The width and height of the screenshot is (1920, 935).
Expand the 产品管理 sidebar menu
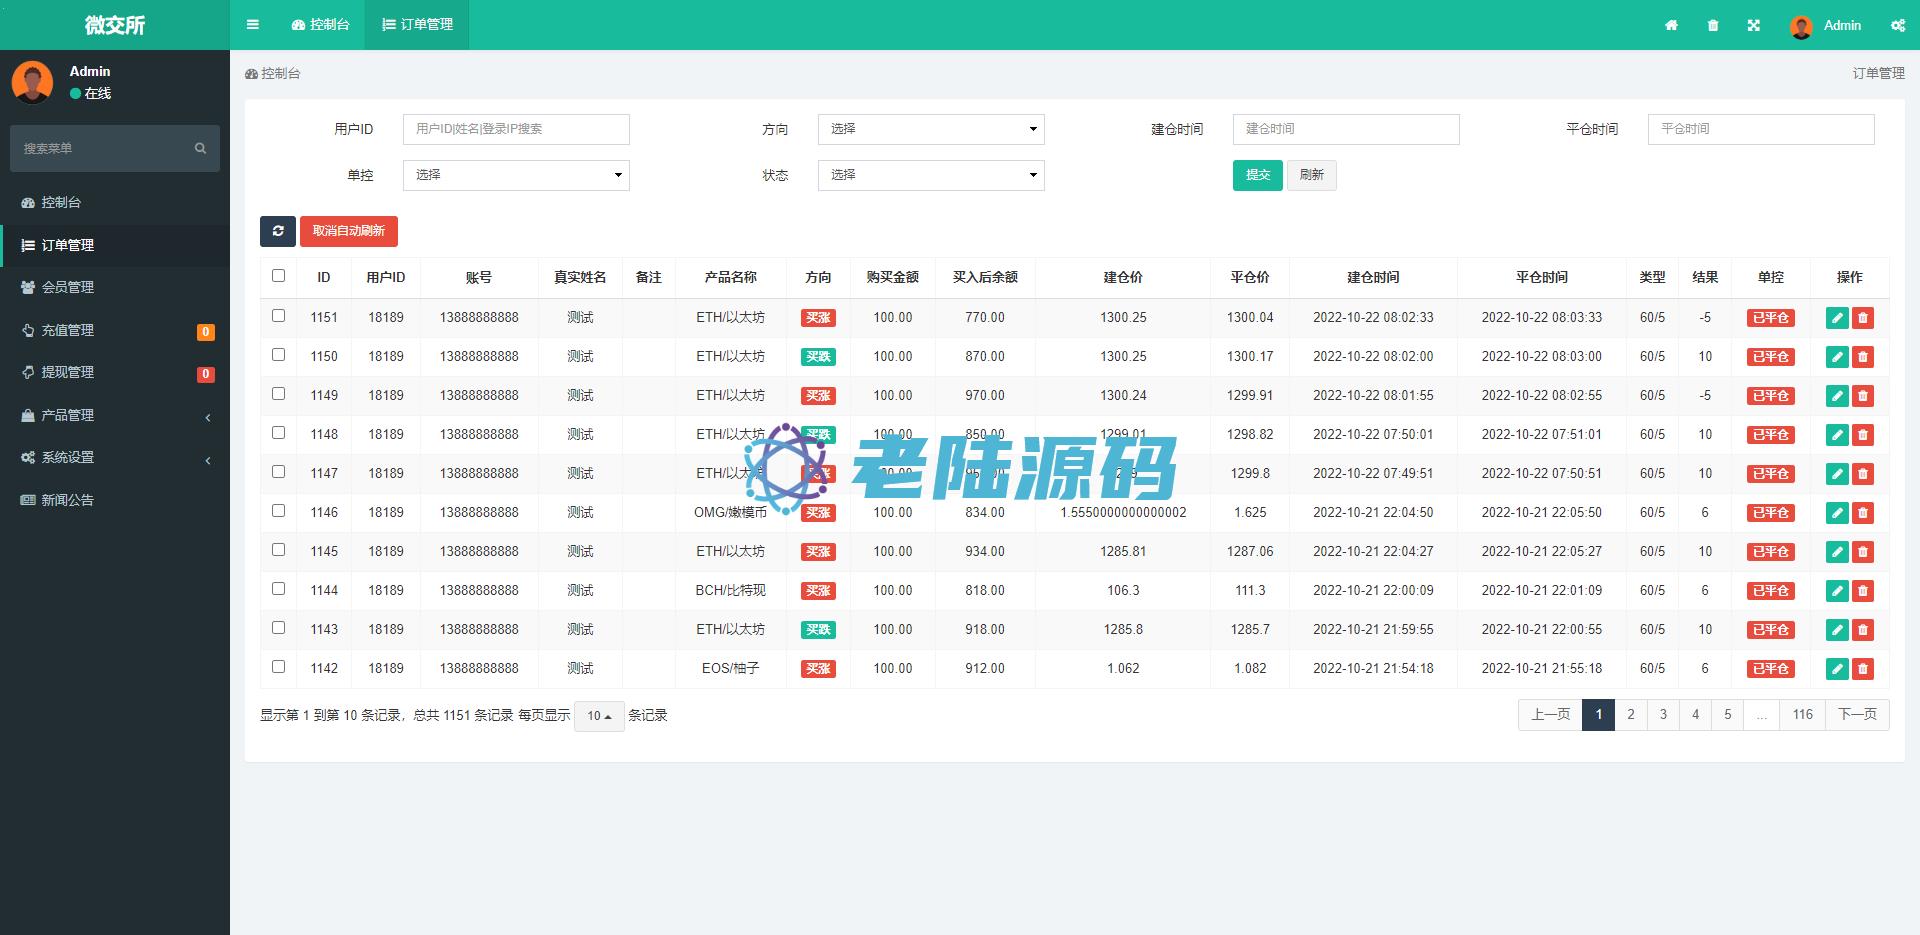[115, 415]
